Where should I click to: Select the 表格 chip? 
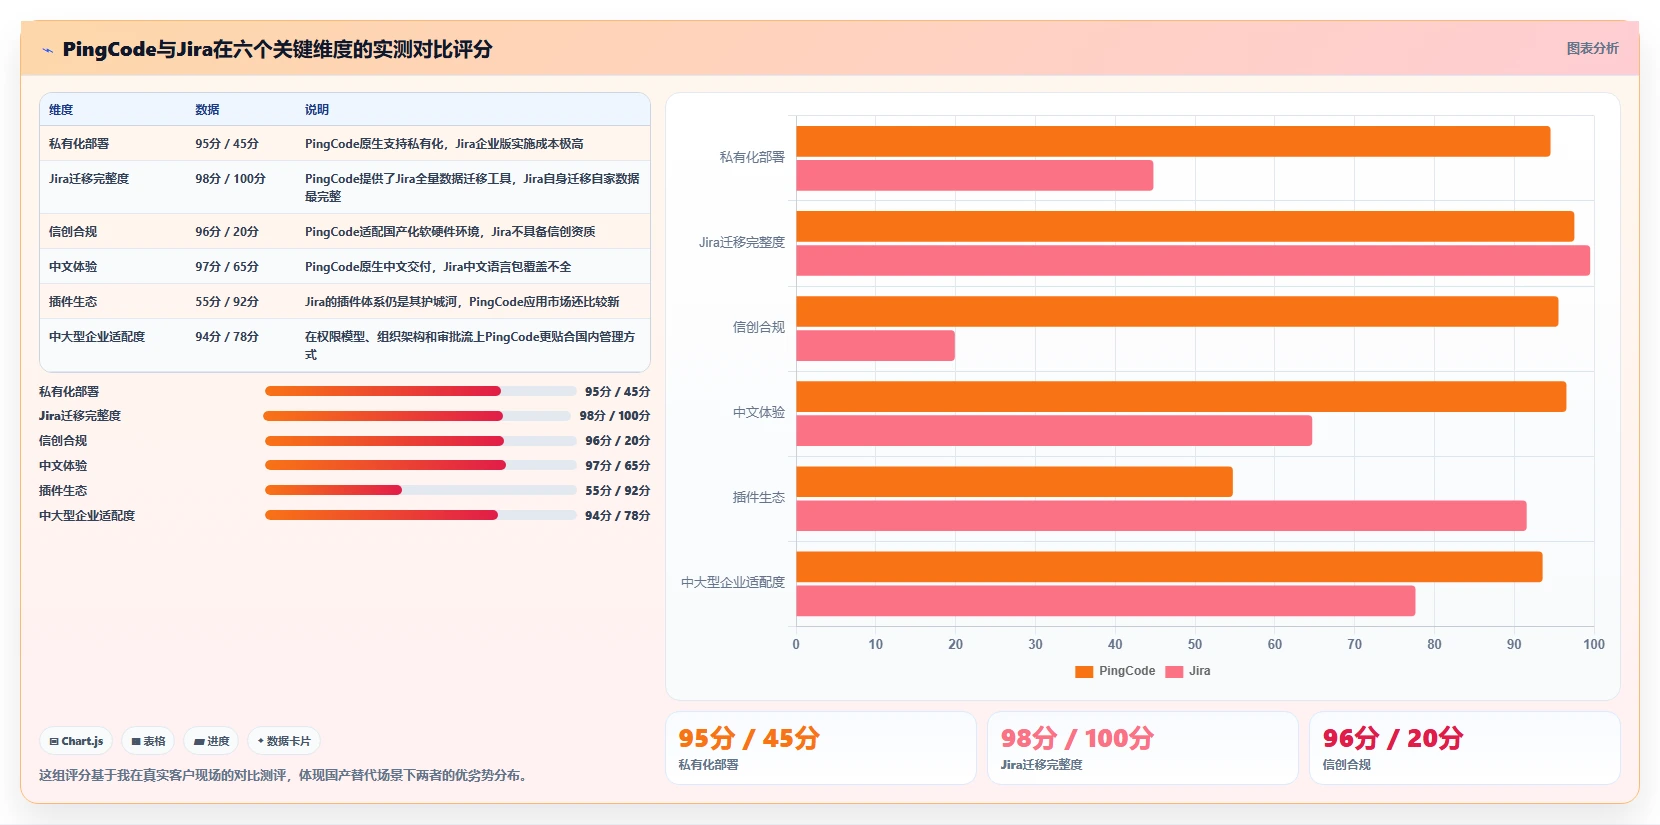point(148,741)
